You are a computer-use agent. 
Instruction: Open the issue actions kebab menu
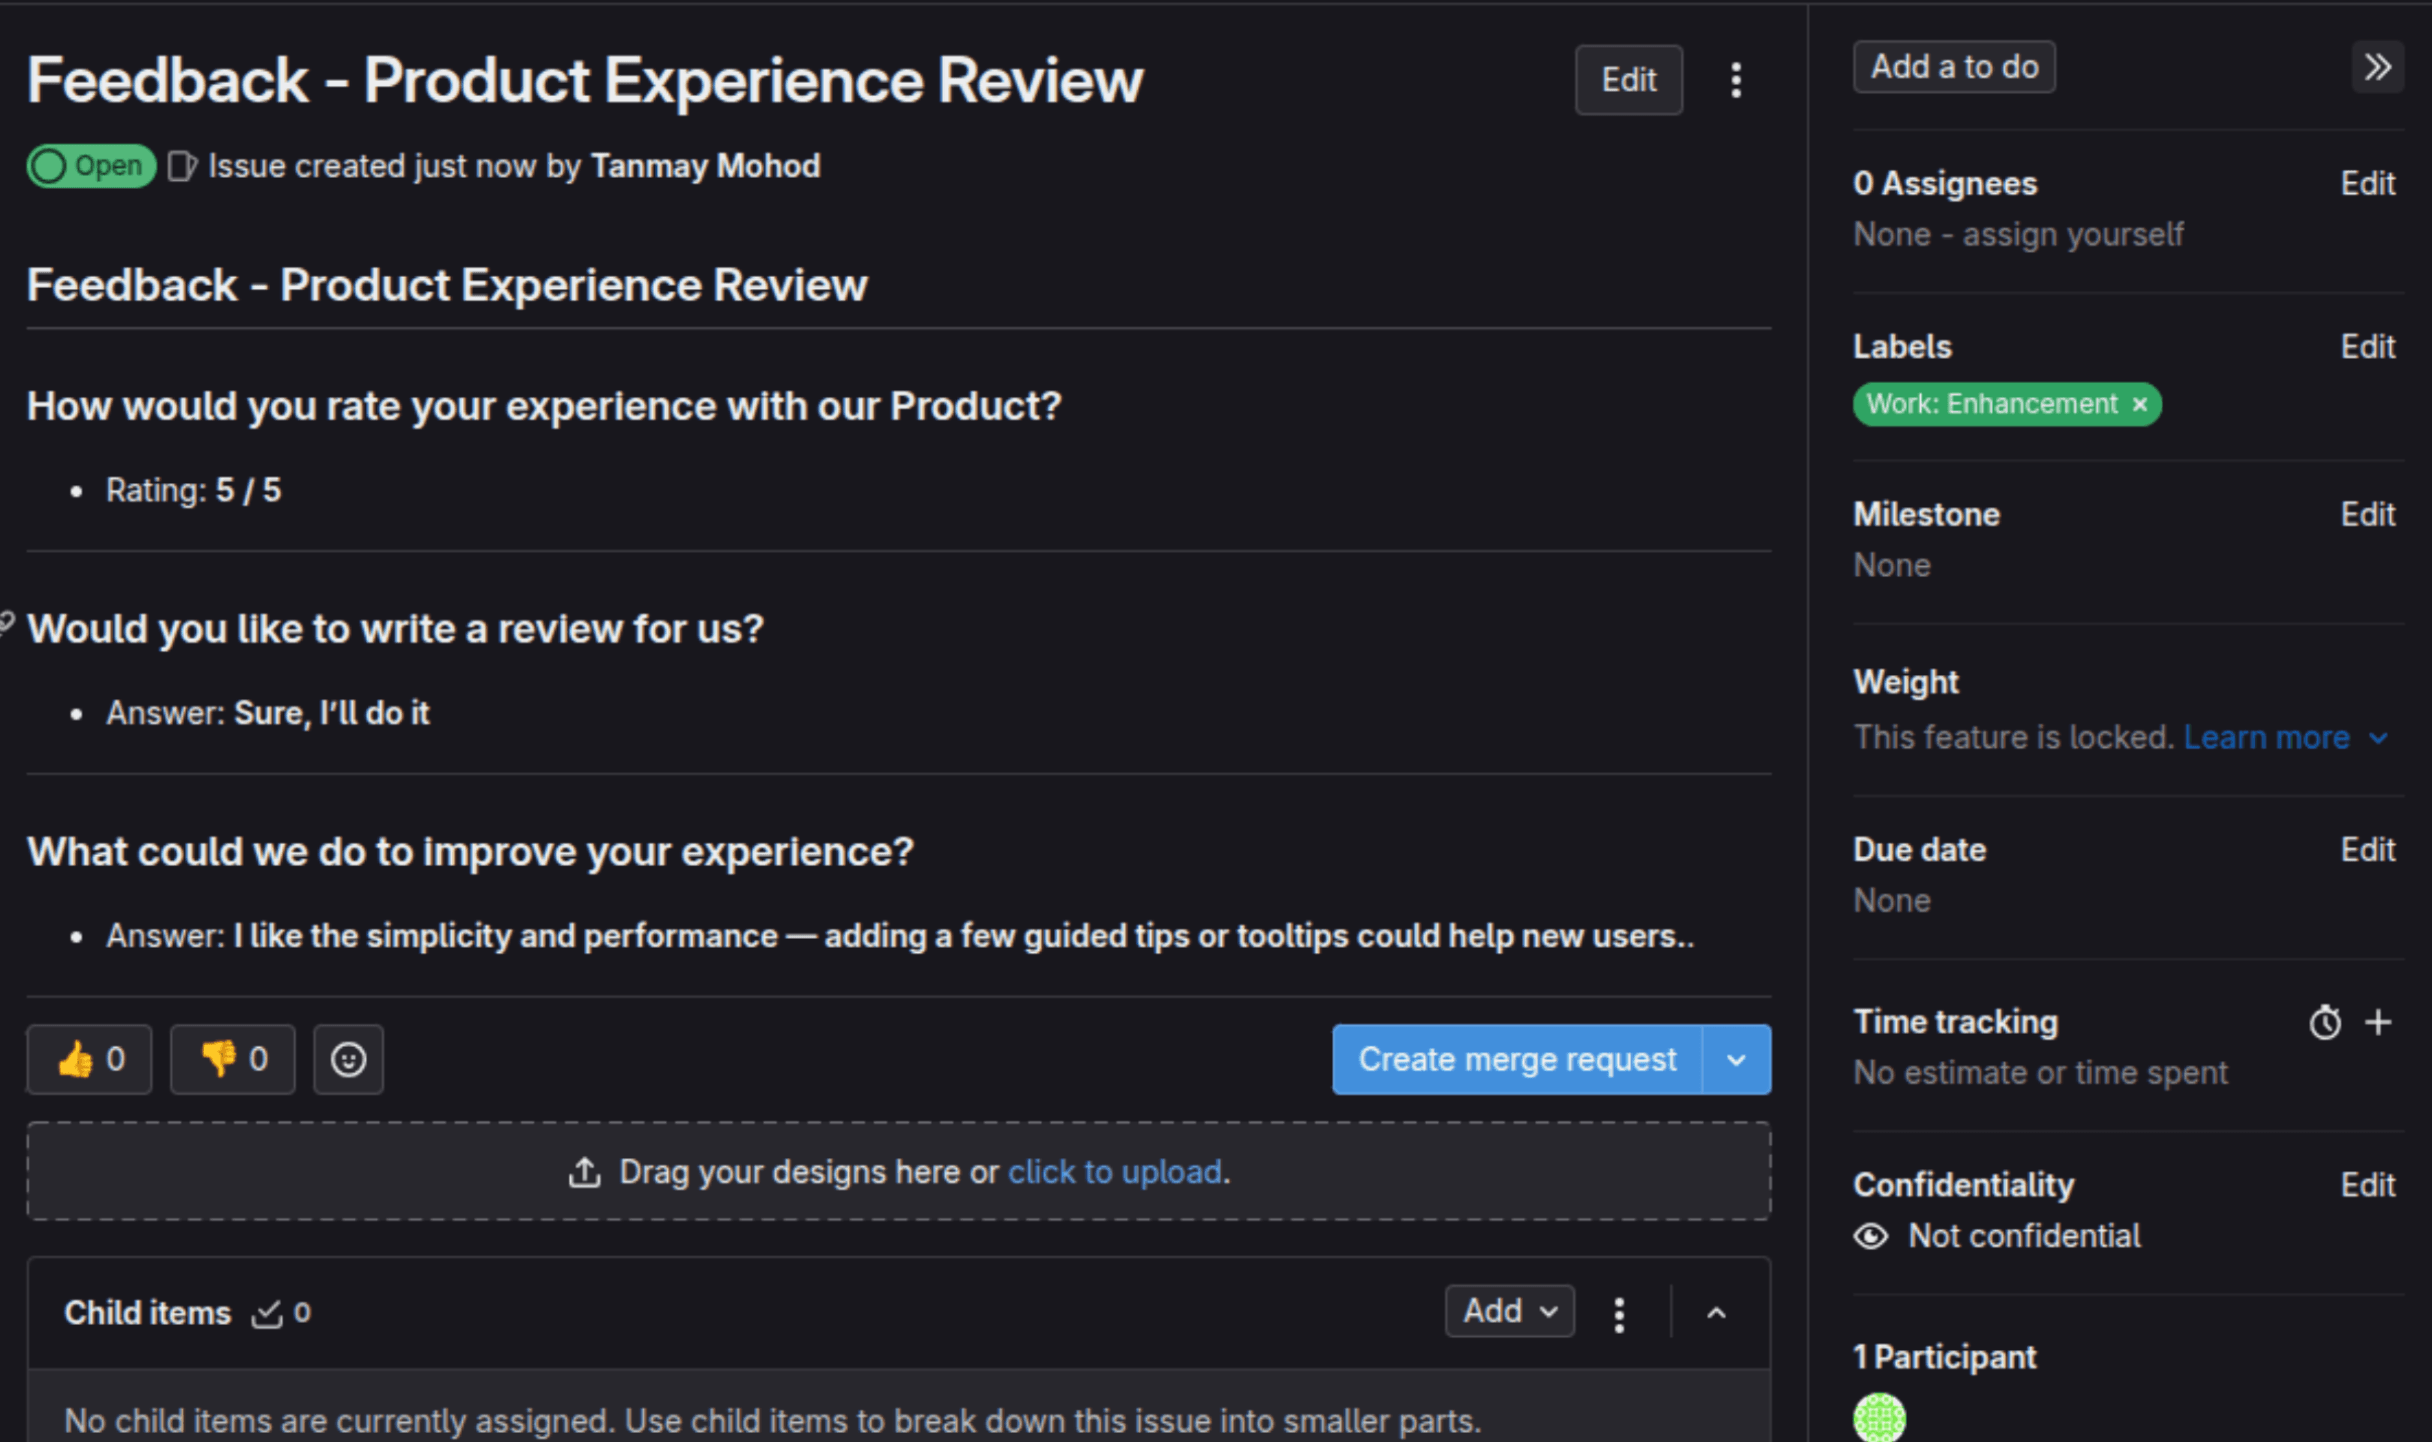pyautogui.click(x=1735, y=80)
